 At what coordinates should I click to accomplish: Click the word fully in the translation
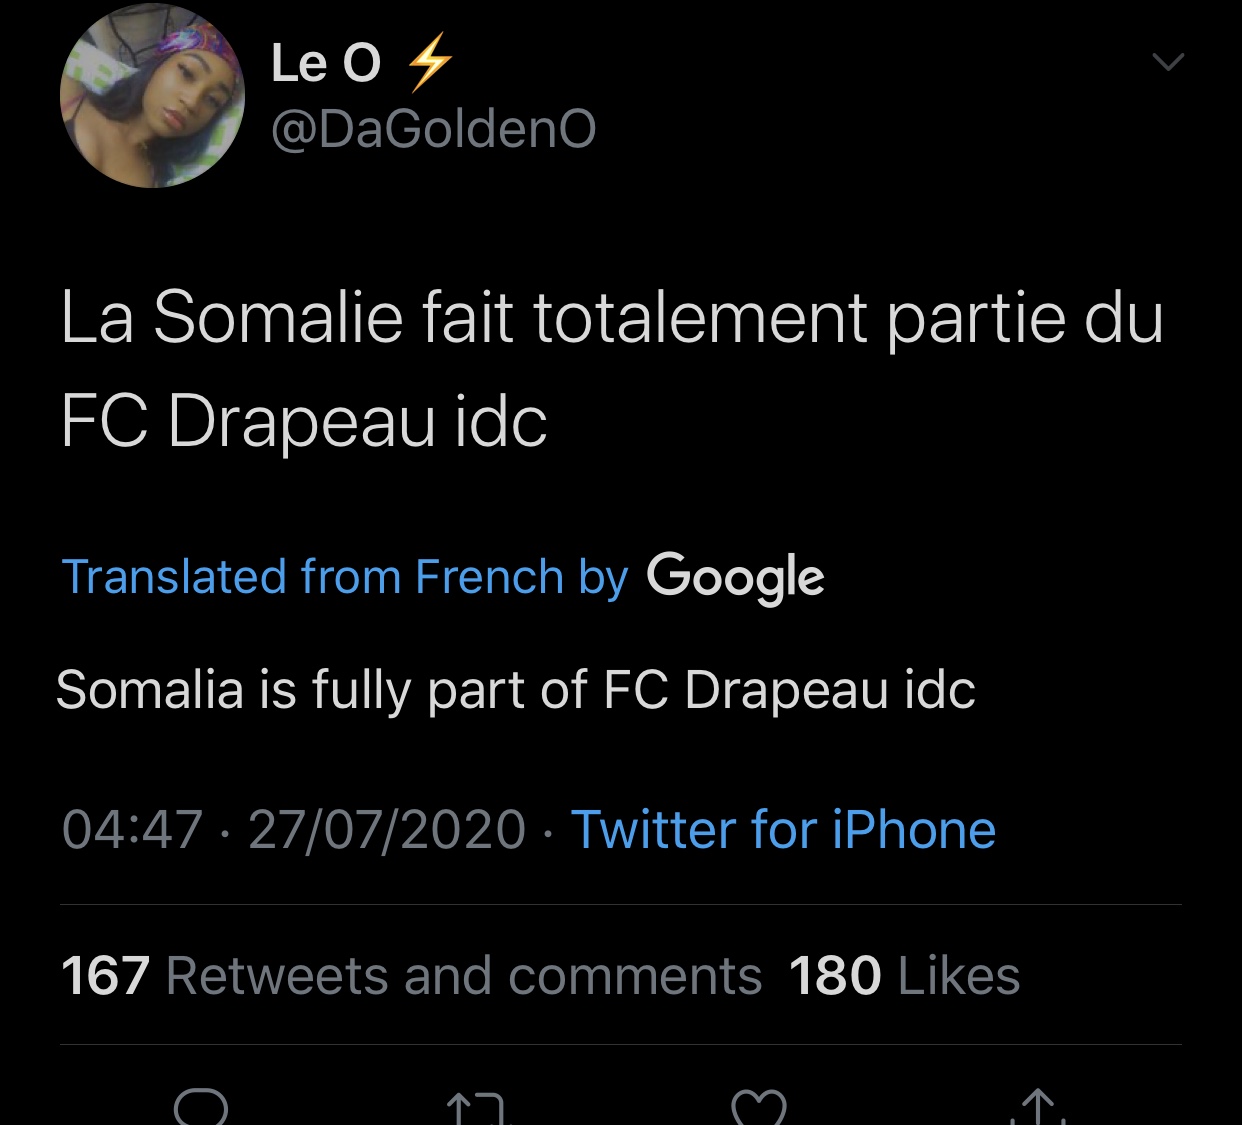(361, 690)
